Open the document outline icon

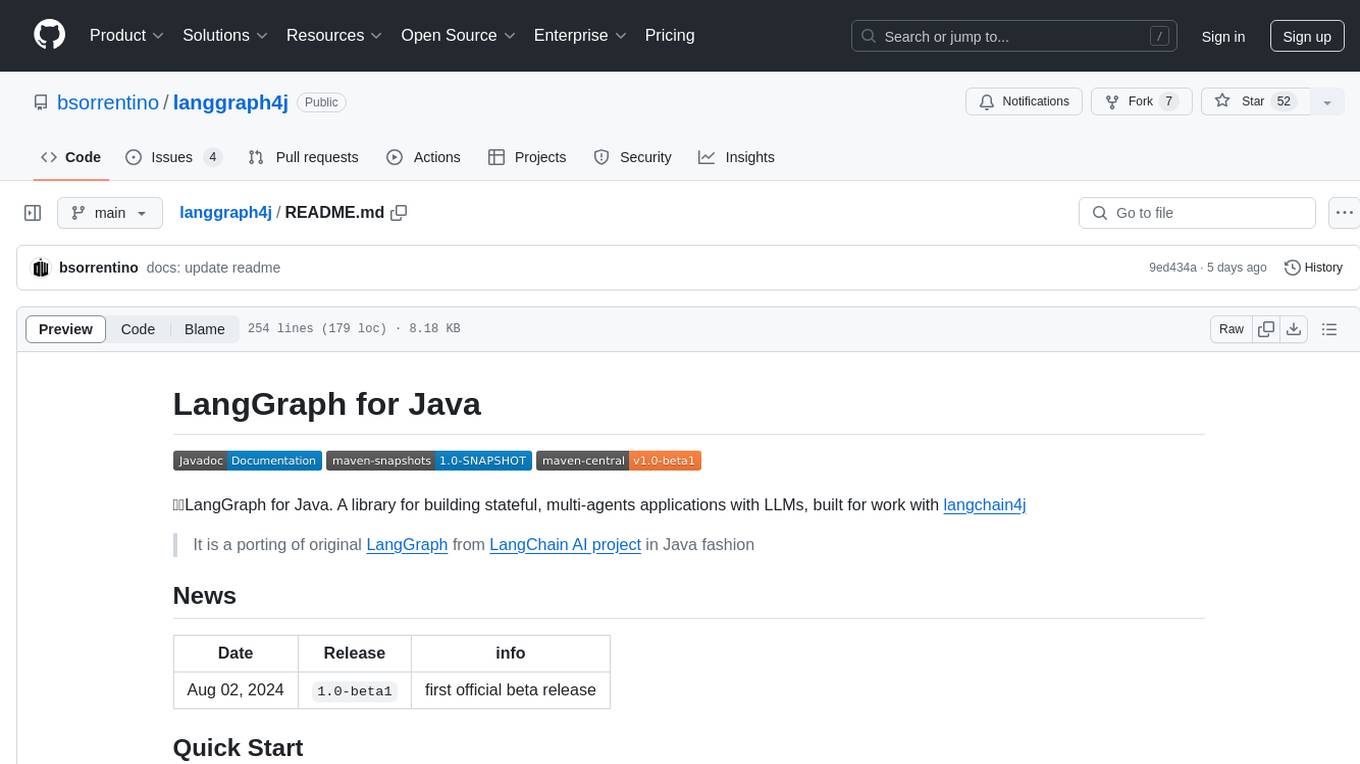tap(1329, 329)
